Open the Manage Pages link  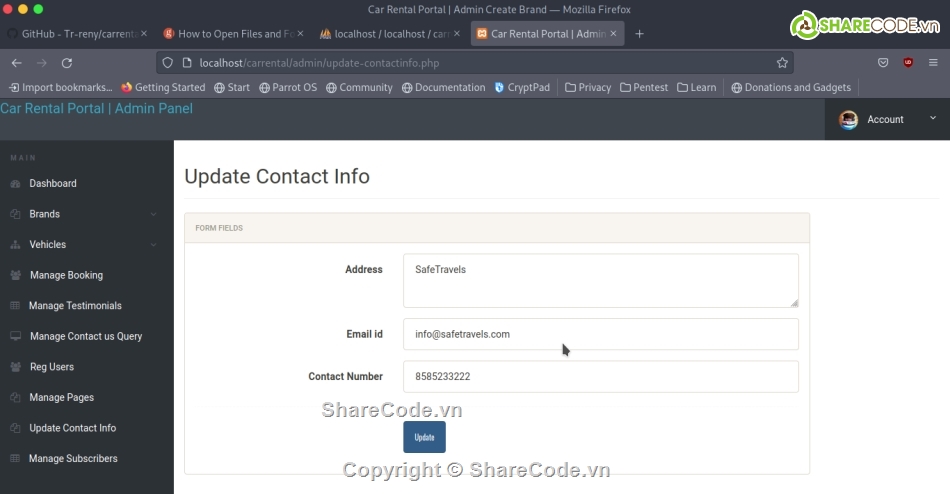(61, 398)
